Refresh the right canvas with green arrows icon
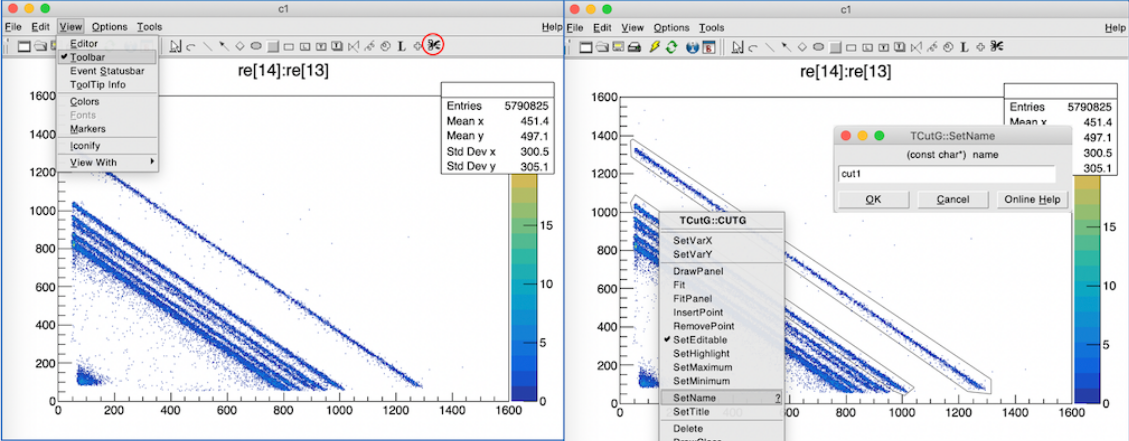The width and height of the screenshot is (1129, 441). (x=672, y=47)
